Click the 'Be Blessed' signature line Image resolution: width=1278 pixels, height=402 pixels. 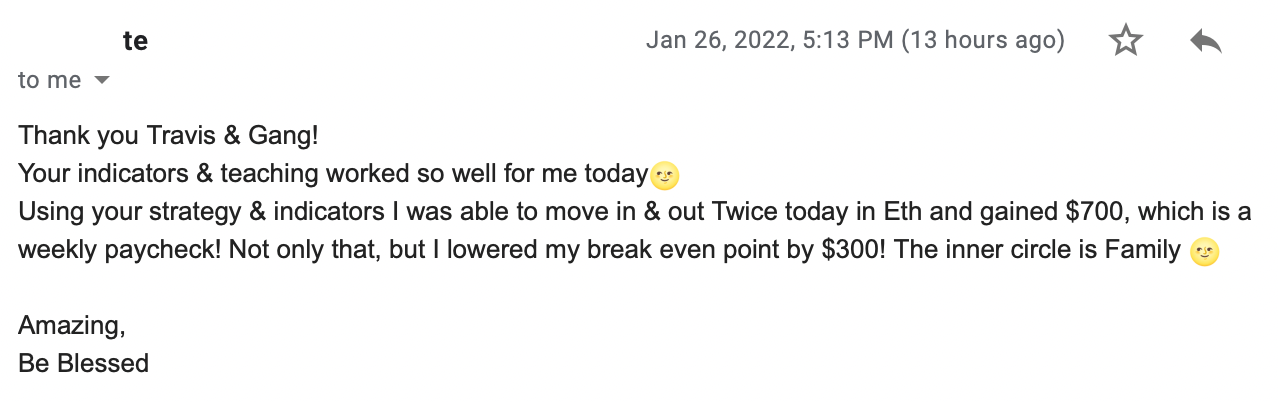[x=84, y=363]
